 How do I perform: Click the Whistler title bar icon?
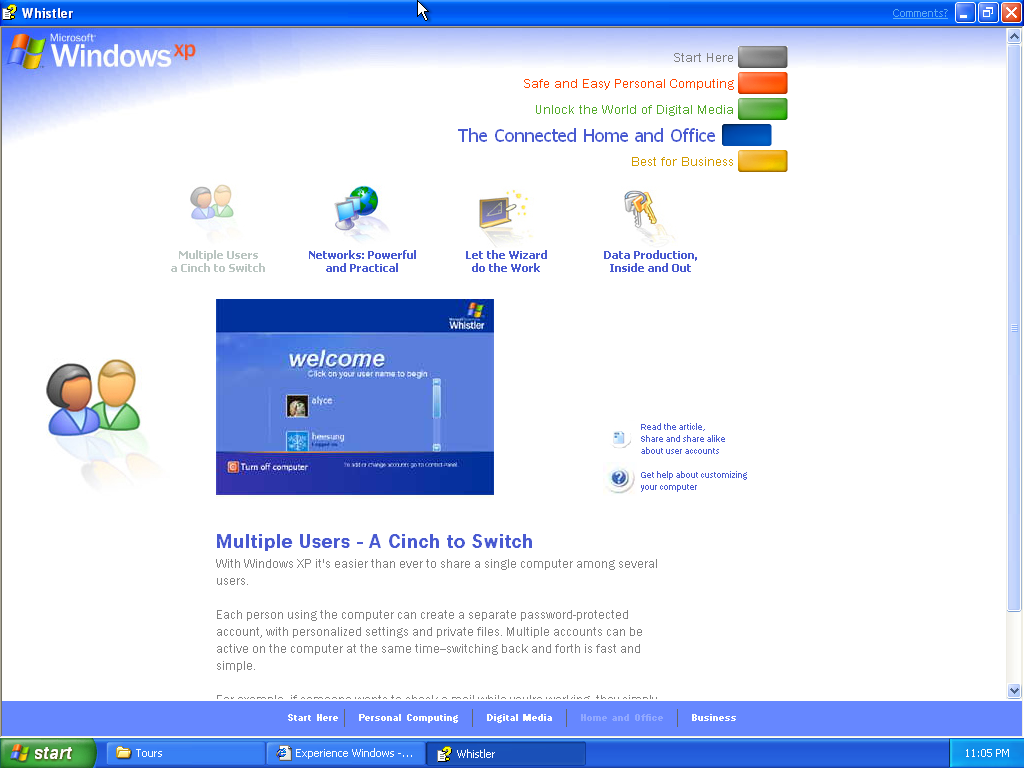[9, 12]
